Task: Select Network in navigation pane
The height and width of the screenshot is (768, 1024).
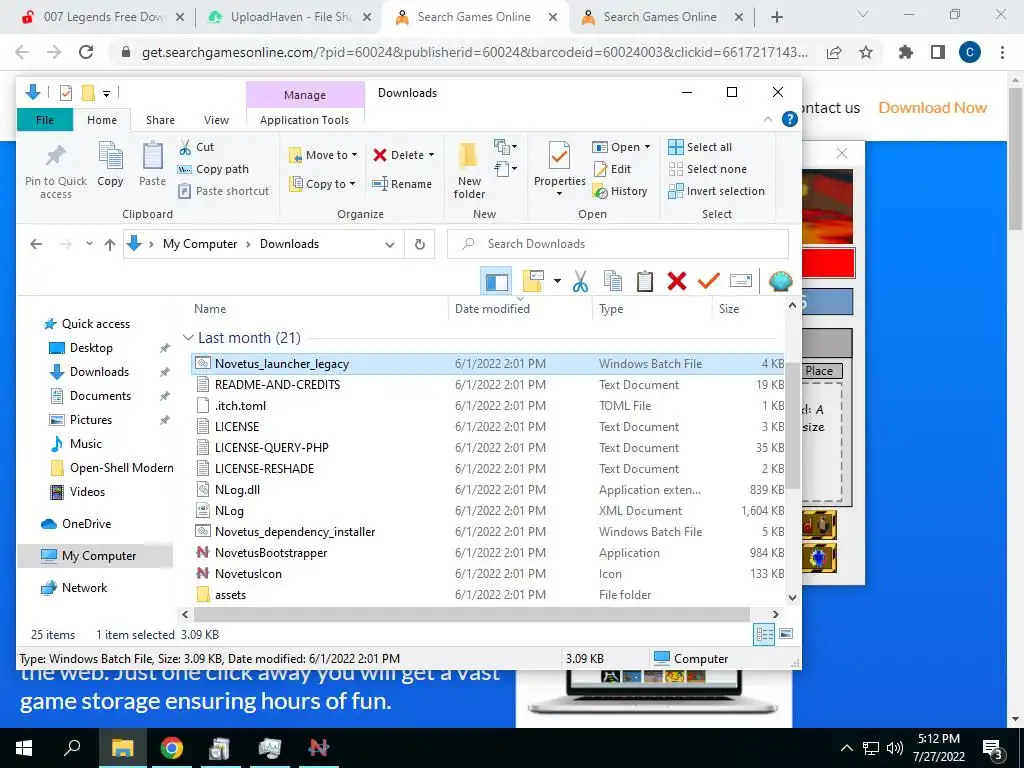Action: pos(84,588)
